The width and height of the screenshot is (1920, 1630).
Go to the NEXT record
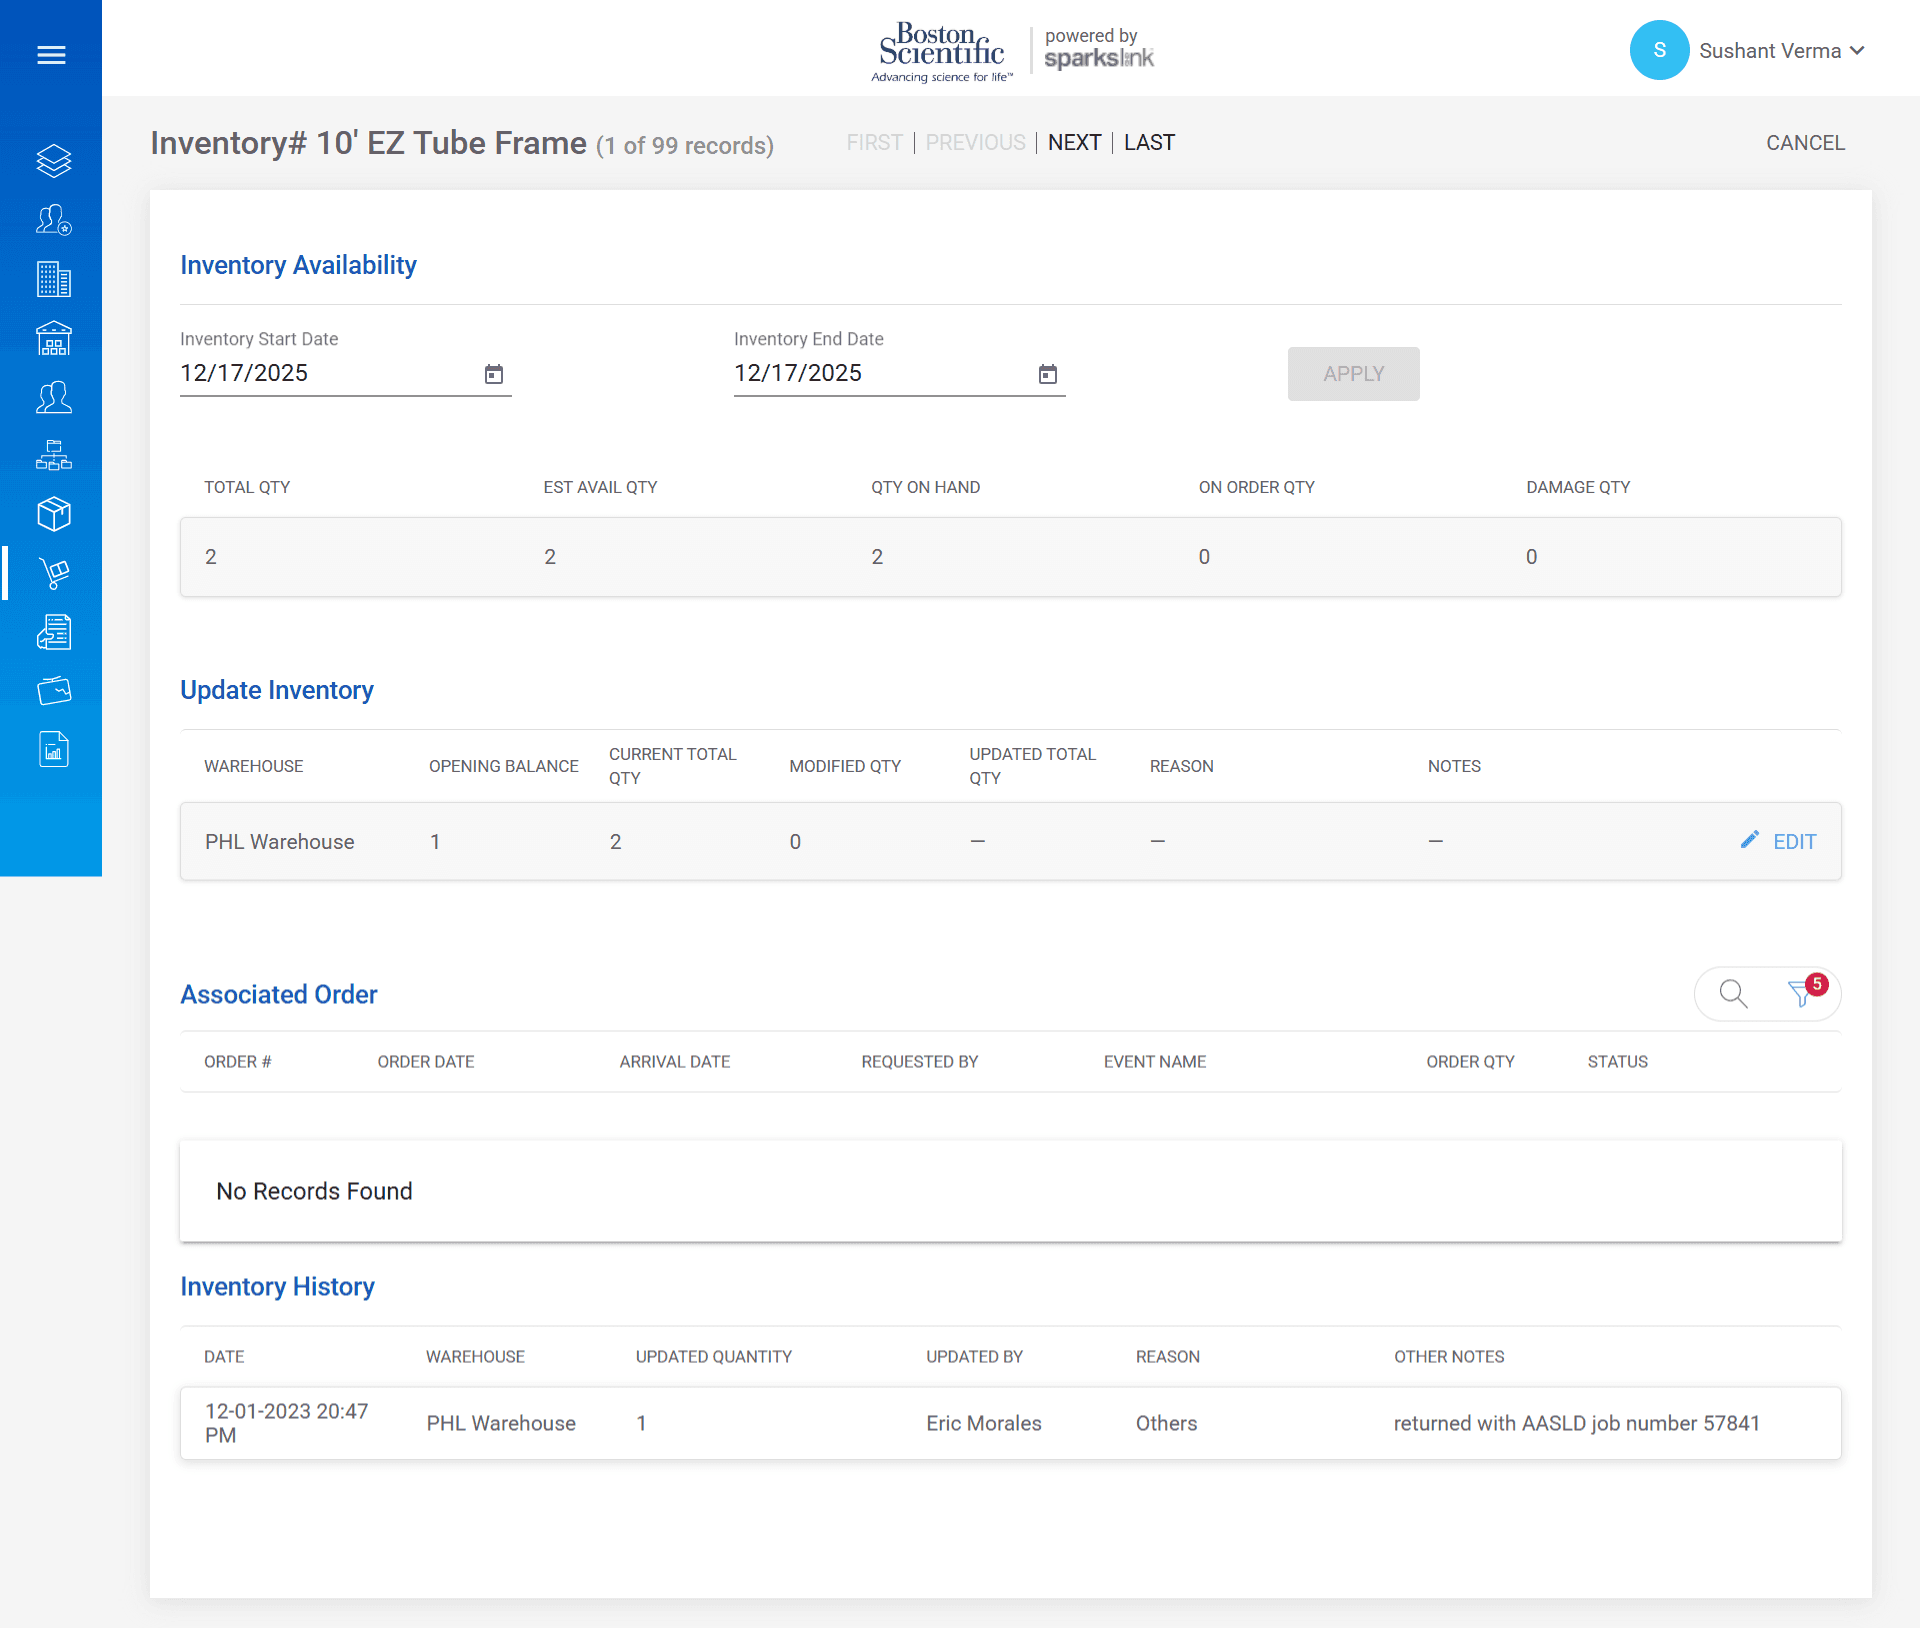click(x=1074, y=142)
